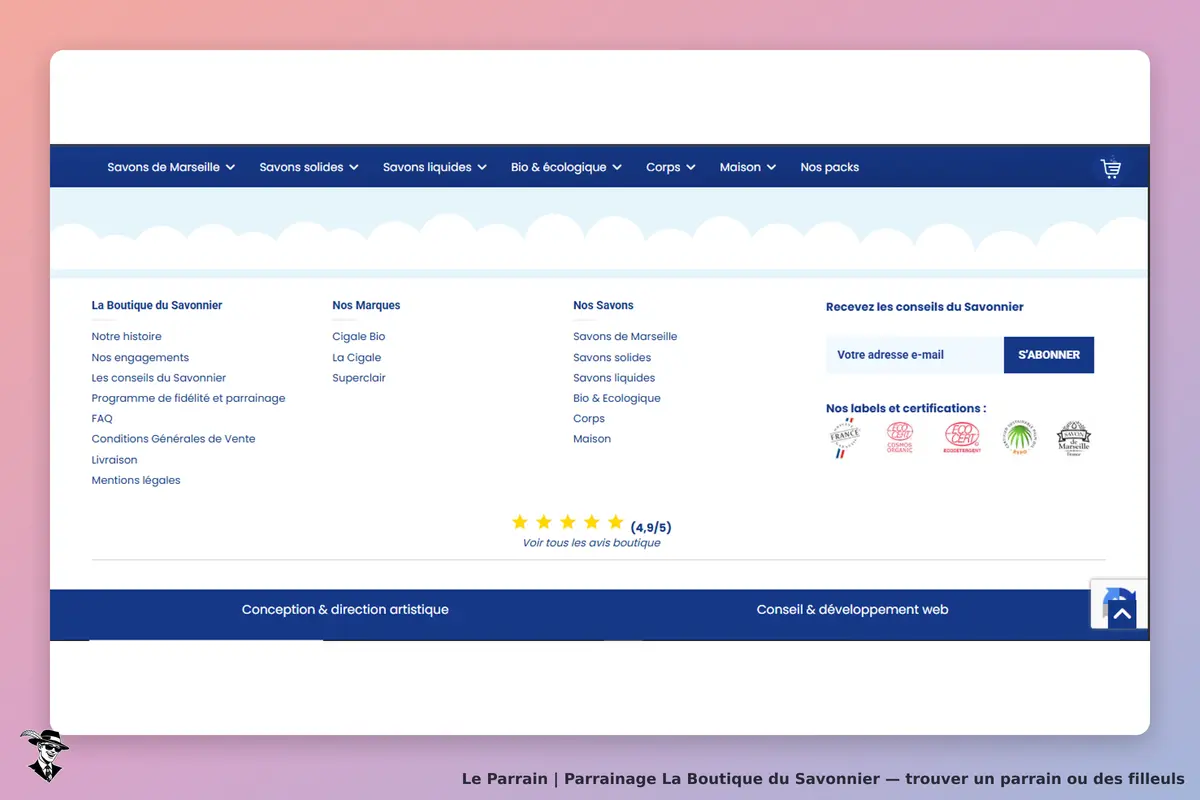Open the FAQ footer link
The width and height of the screenshot is (1200, 800).
point(102,419)
